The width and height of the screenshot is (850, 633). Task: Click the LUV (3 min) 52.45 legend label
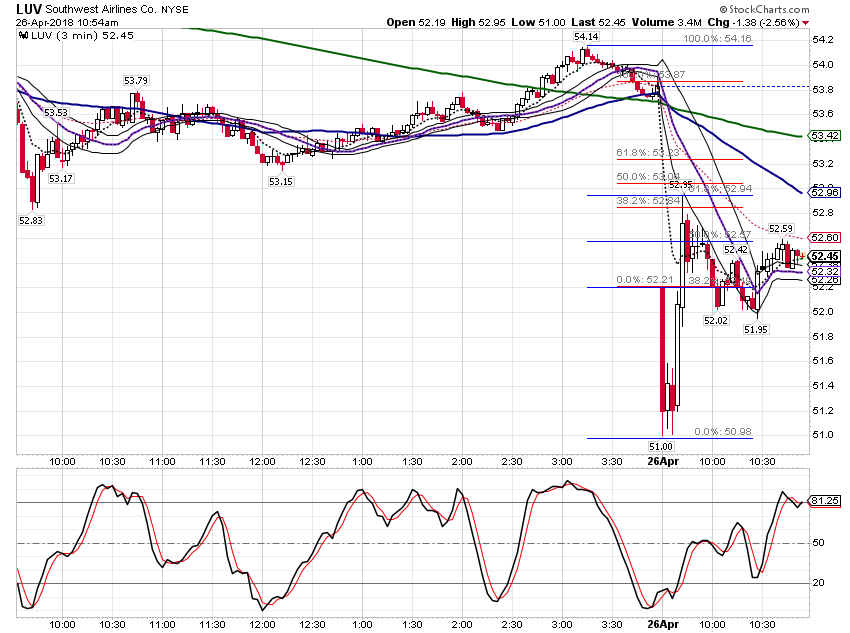point(82,36)
